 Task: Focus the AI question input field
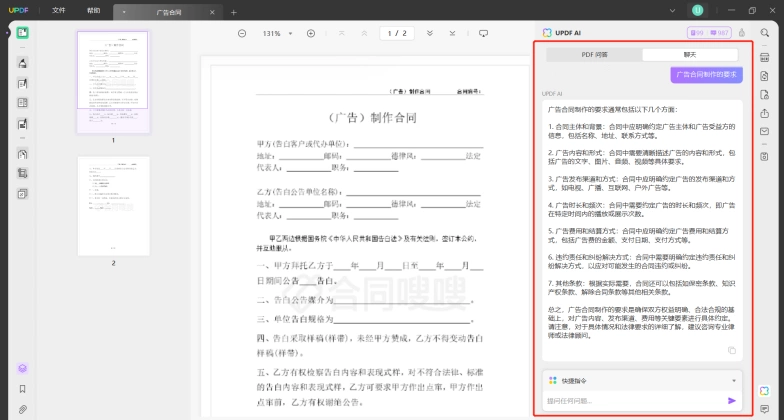tap(634, 400)
